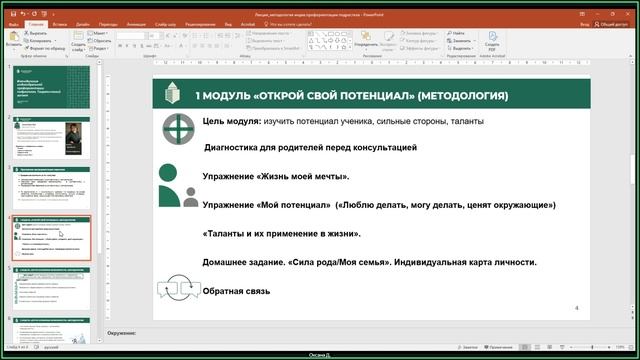Start slideshow from Quick Access toolbar
The height and width of the screenshot is (360, 640).
click(44, 14)
